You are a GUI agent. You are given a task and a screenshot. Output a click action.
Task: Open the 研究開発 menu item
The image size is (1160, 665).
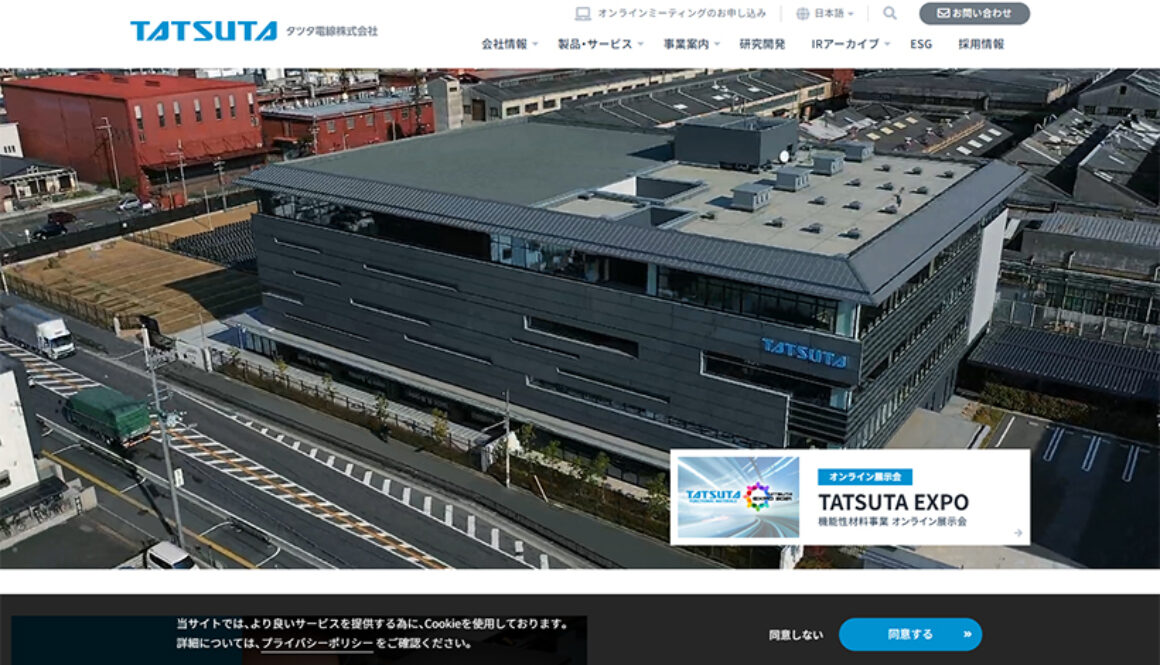pos(762,44)
